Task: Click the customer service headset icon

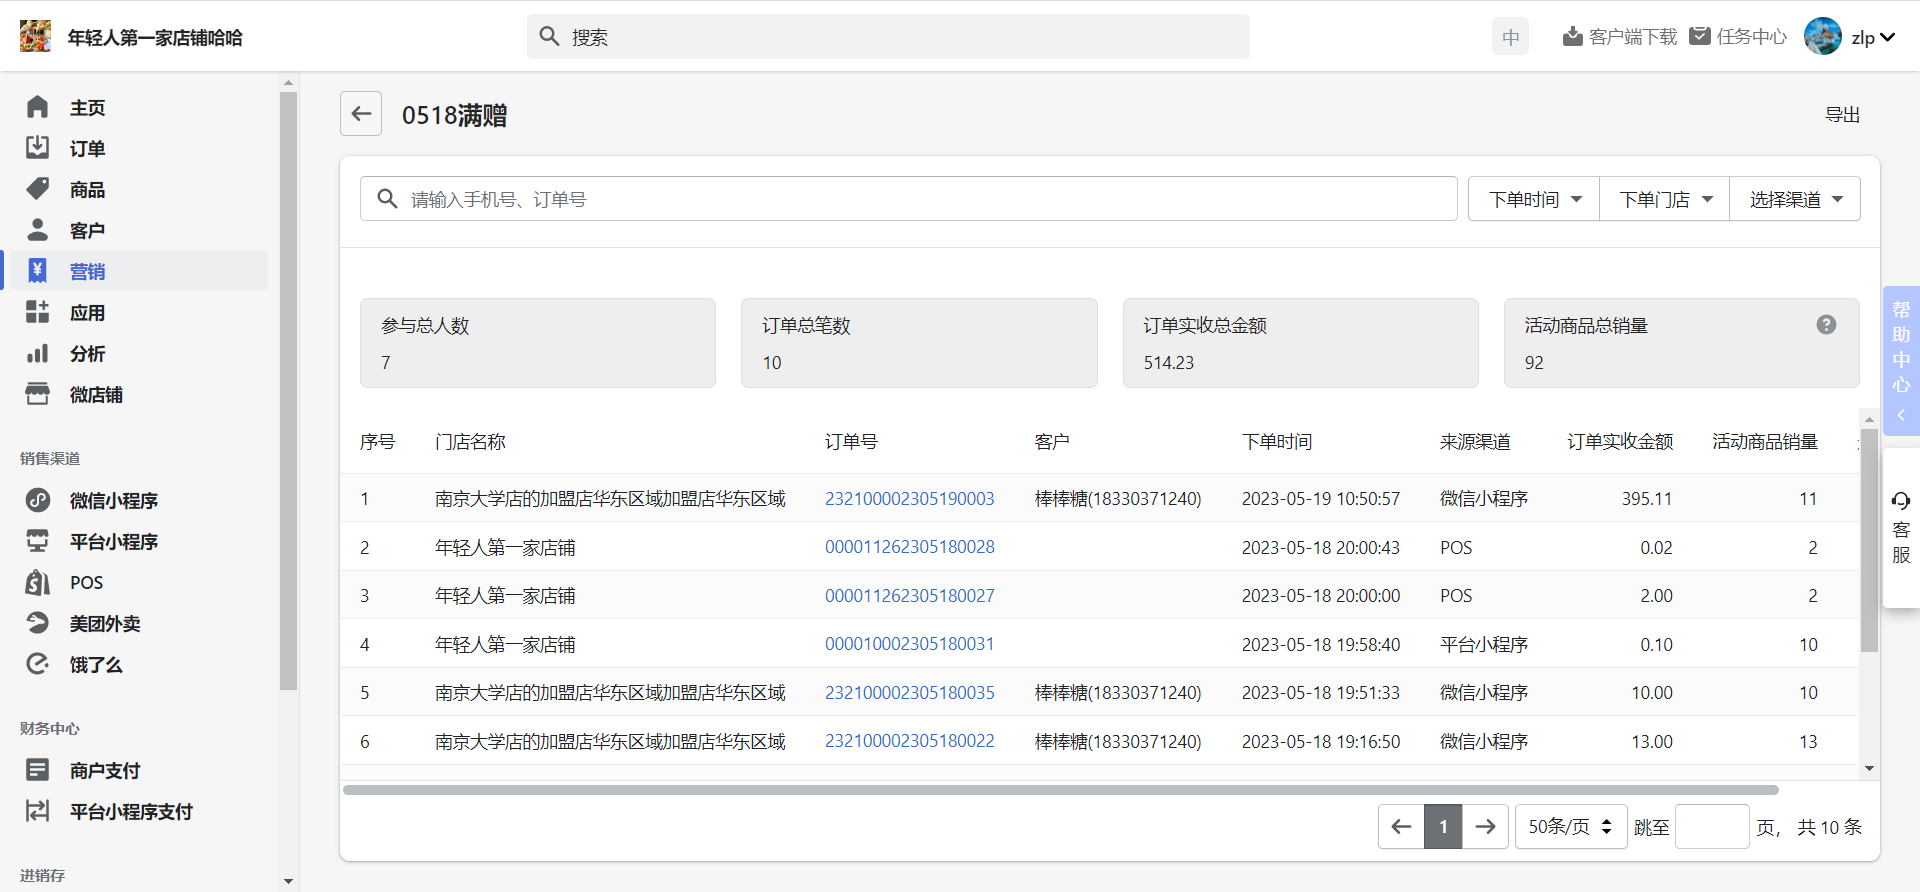Action: (1901, 501)
